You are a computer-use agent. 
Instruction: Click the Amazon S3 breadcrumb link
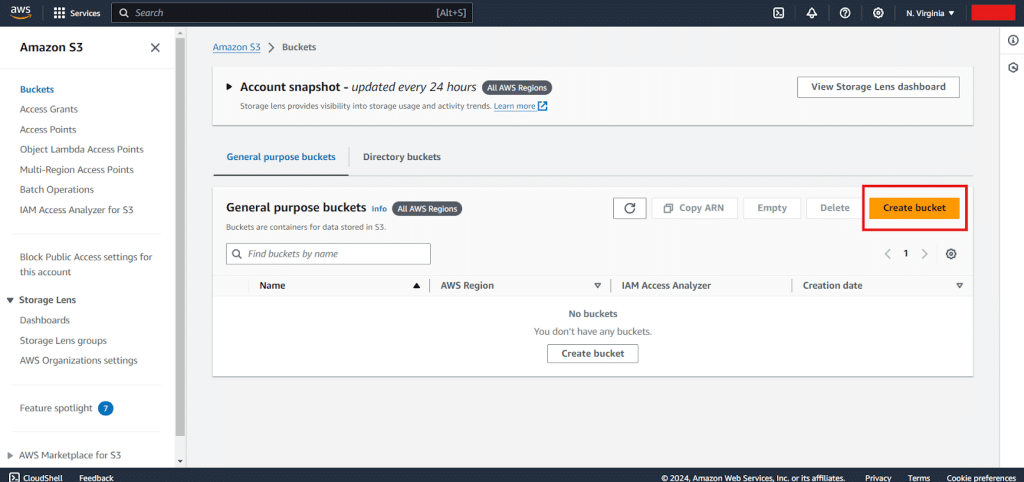click(x=236, y=48)
